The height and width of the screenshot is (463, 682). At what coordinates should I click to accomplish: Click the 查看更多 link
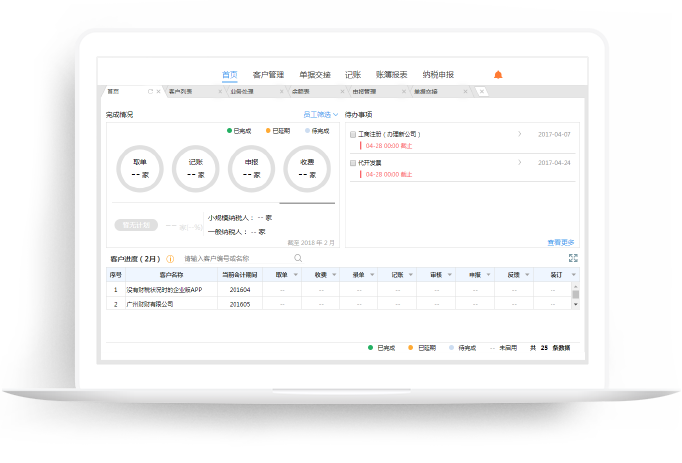pyautogui.click(x=561, y=242)
